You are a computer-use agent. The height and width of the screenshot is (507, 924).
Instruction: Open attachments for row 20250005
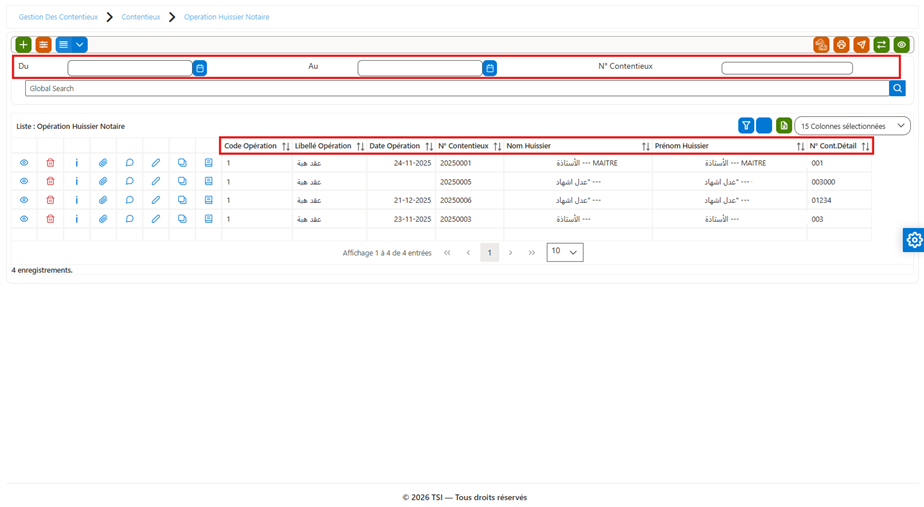pyautogui.click(x=103, y=182)
